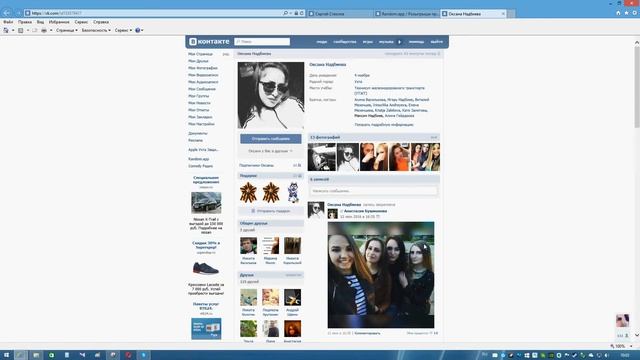Open the group selfie wall post photo
The height and width of the screenshot is (360, 640).
click(381, 275)
